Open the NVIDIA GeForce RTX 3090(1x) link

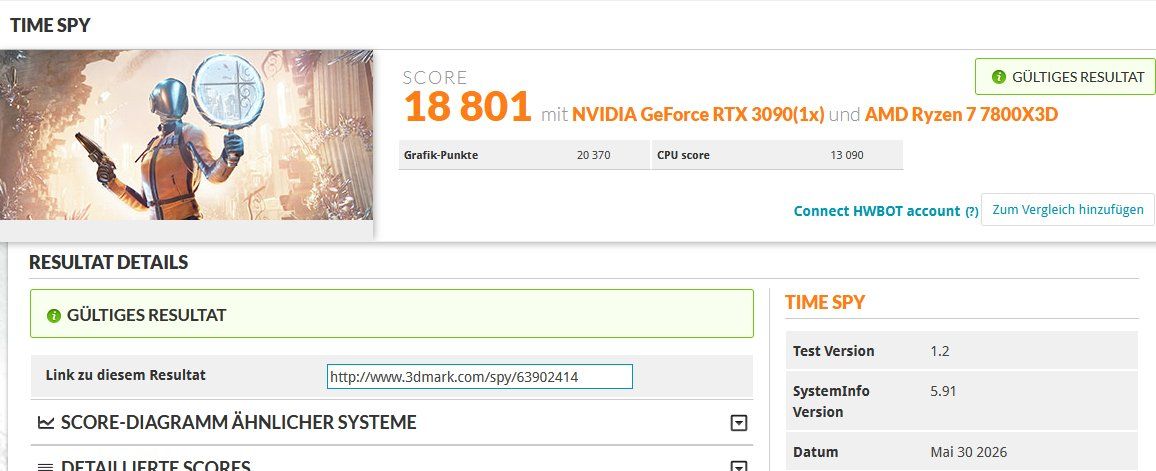coord(698,115)
